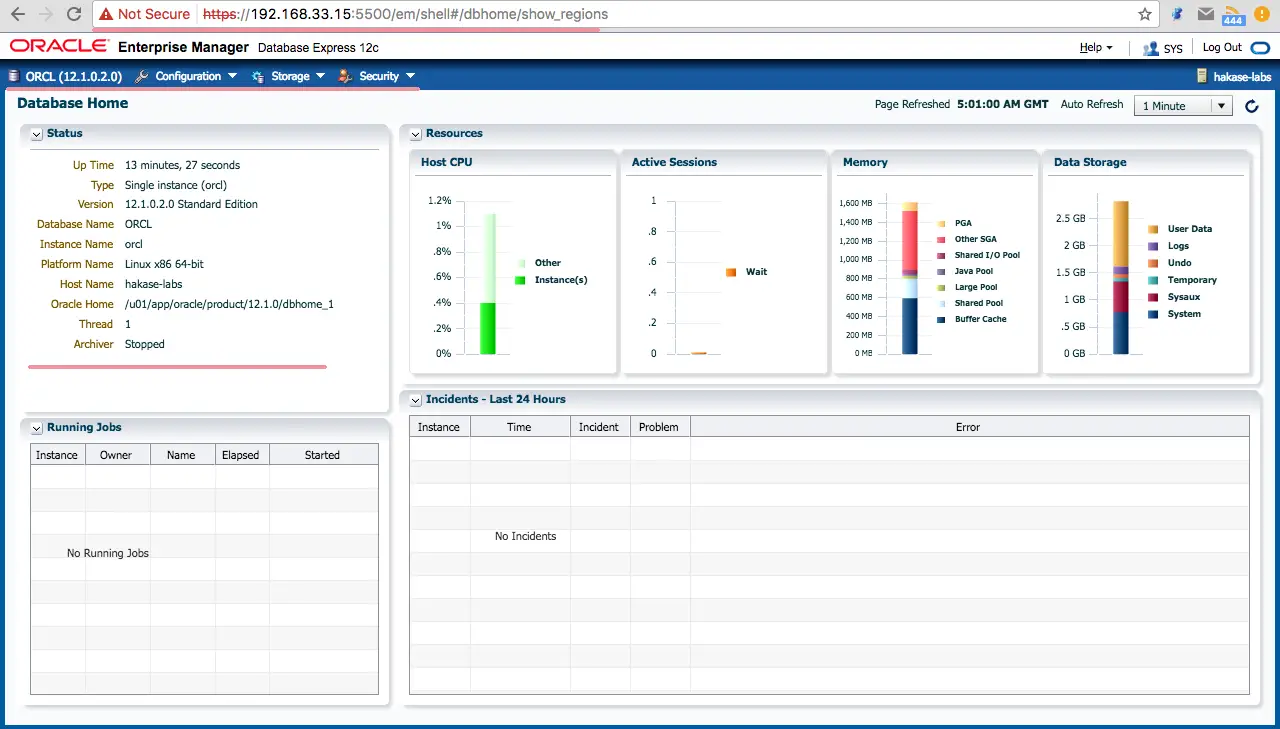Screen dimensions: 1280x729
Task: Click the browser back arrow
Action: pyautogui.click(x=17, y=15)
